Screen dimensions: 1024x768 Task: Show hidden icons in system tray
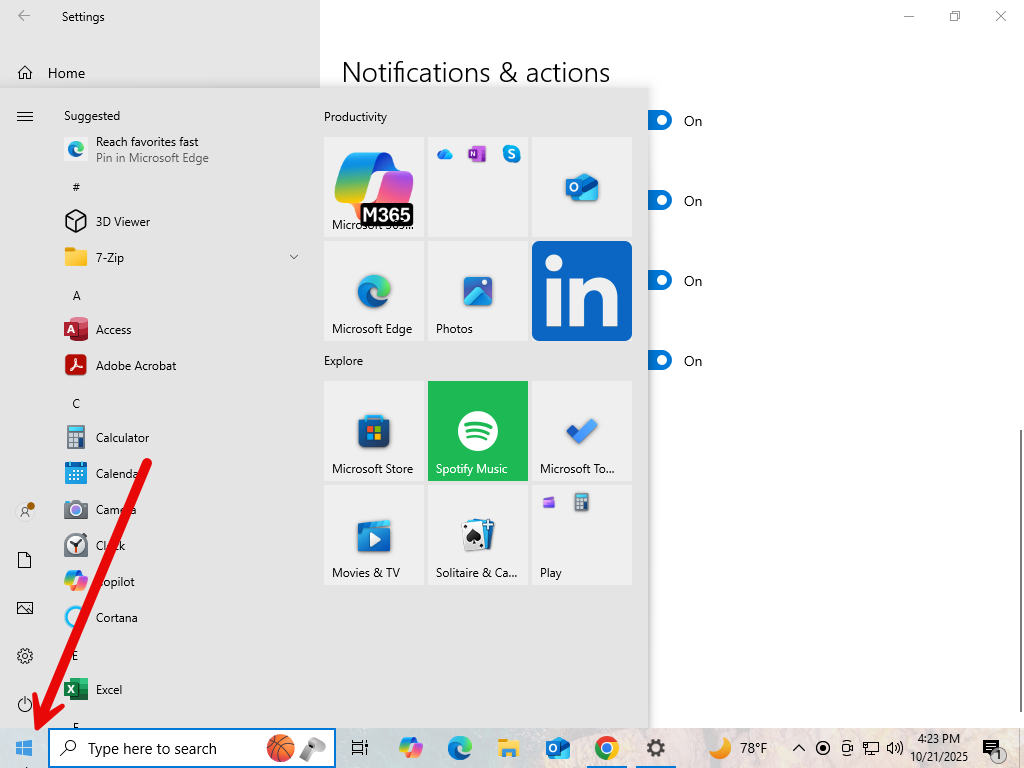798,748
